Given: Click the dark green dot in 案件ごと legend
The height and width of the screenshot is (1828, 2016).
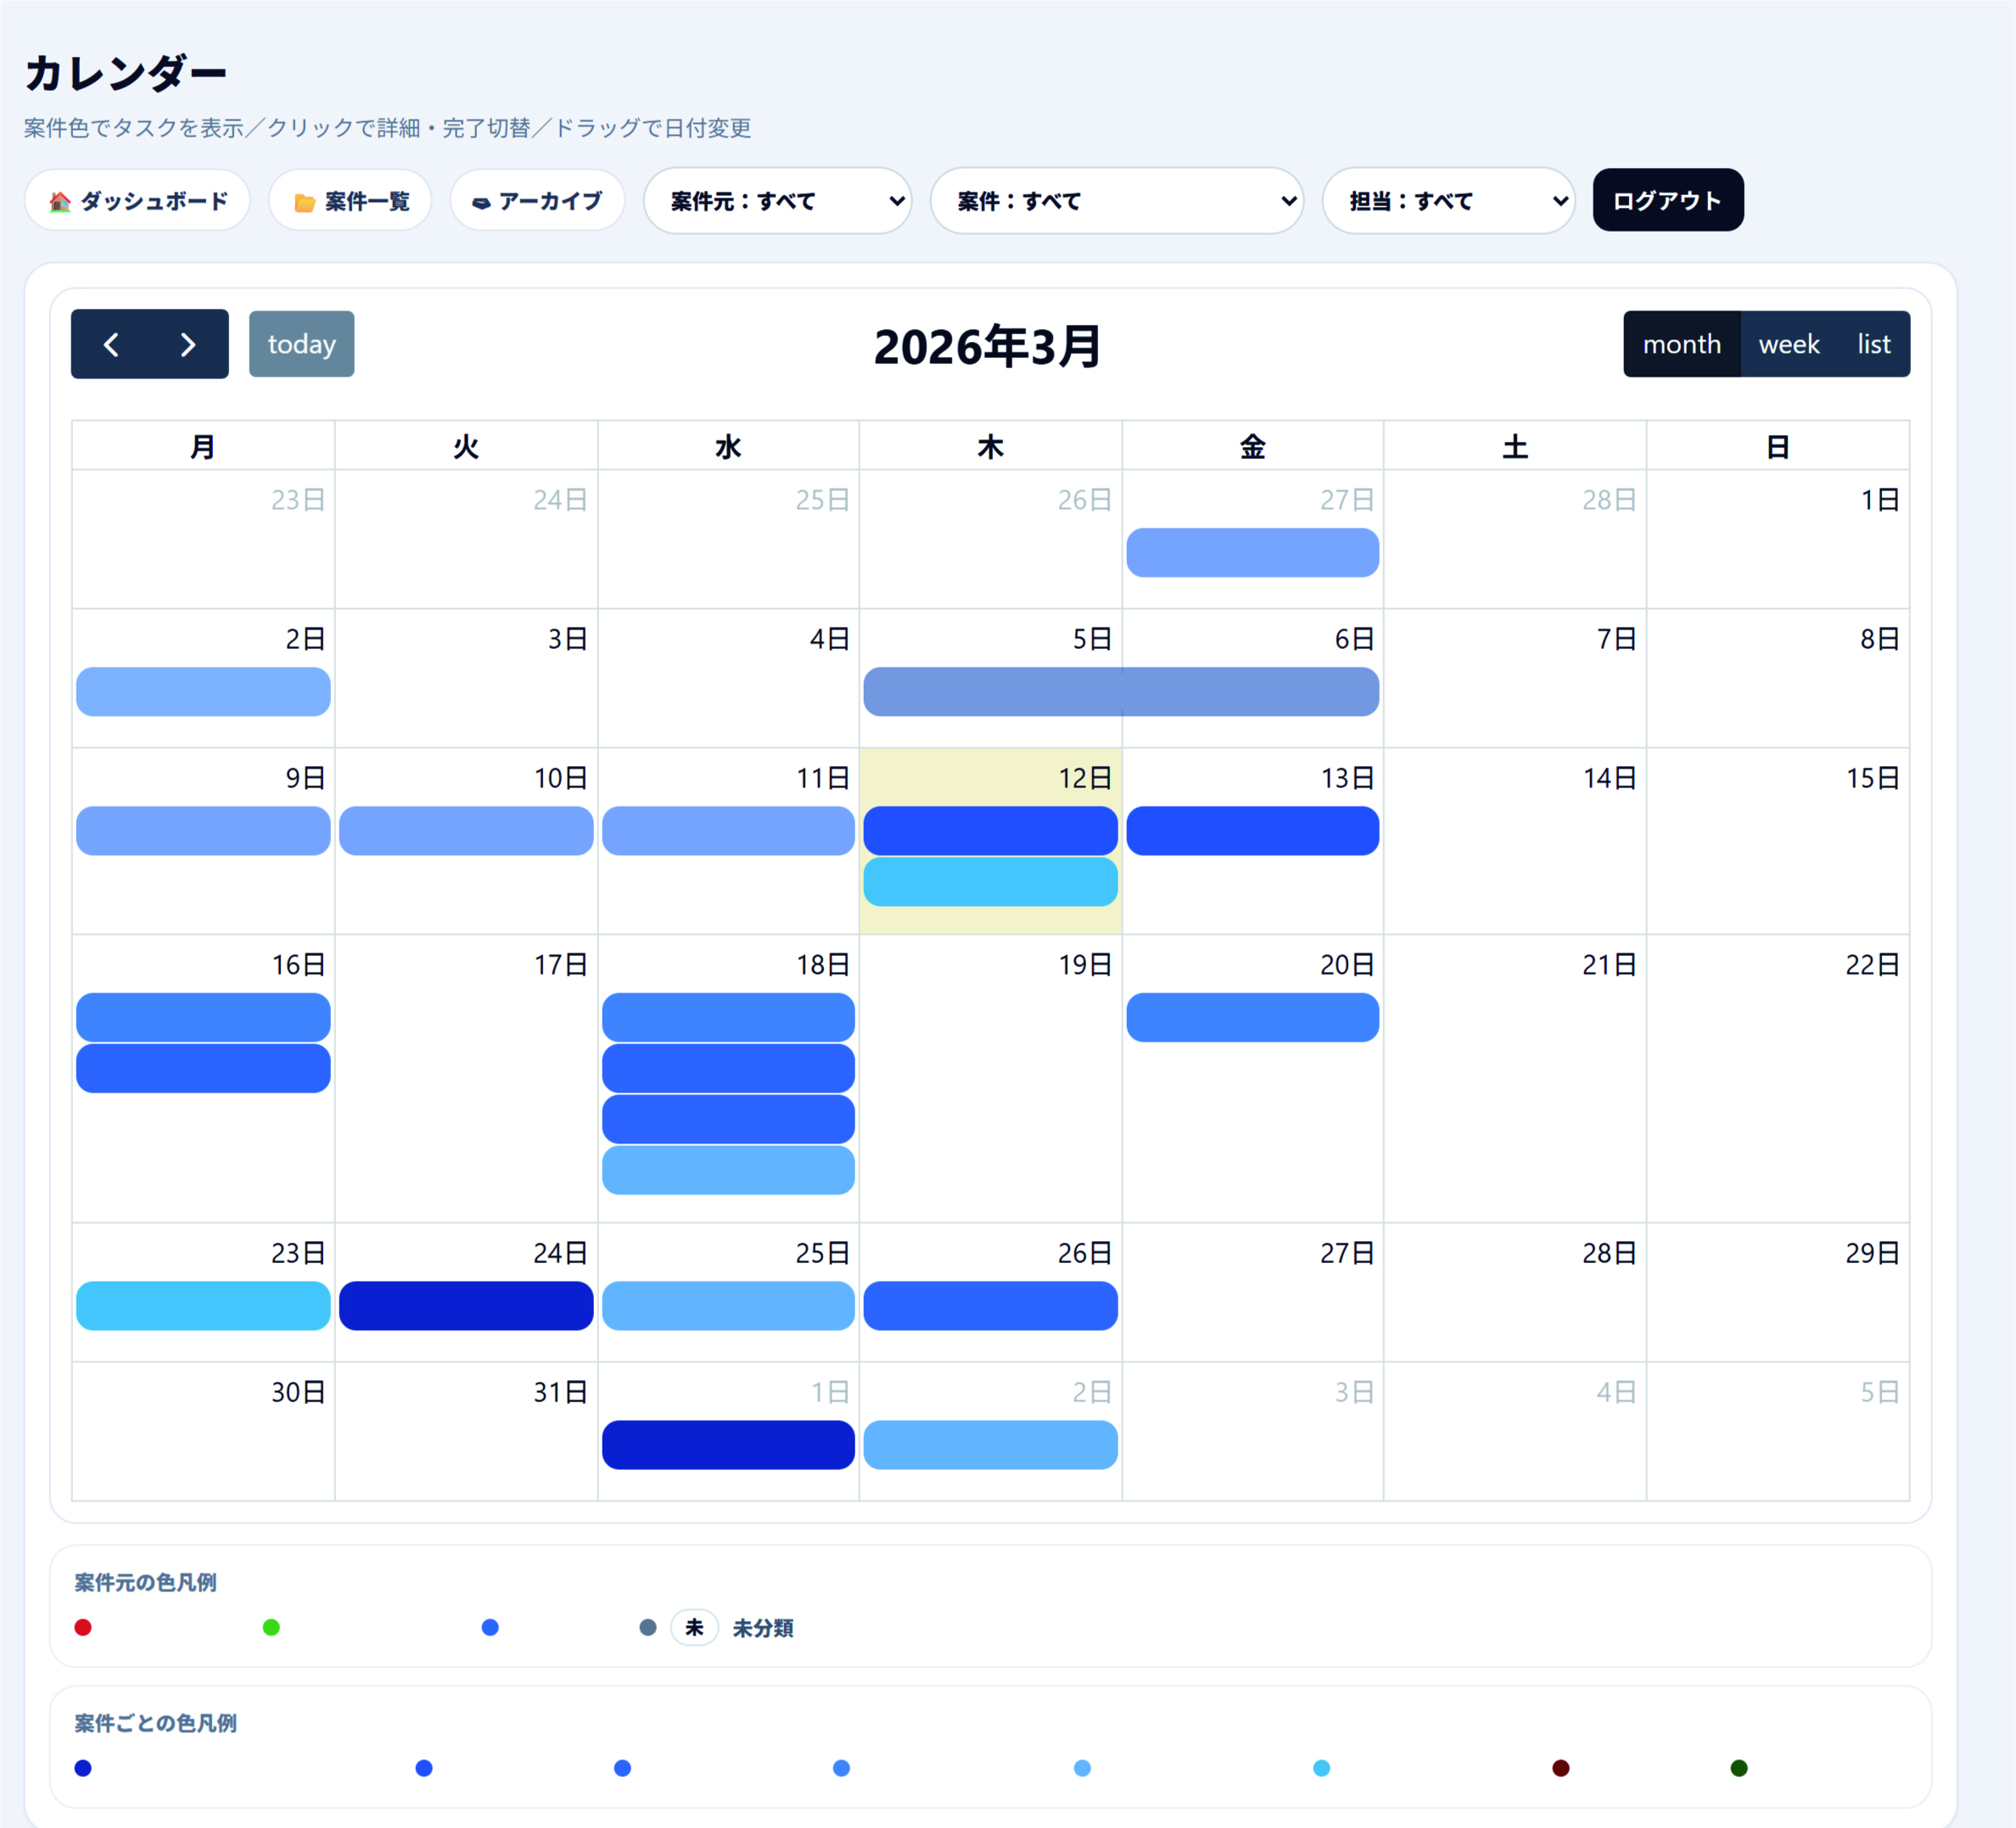Looking at the screenshot, I should tap(1739, 1768).
